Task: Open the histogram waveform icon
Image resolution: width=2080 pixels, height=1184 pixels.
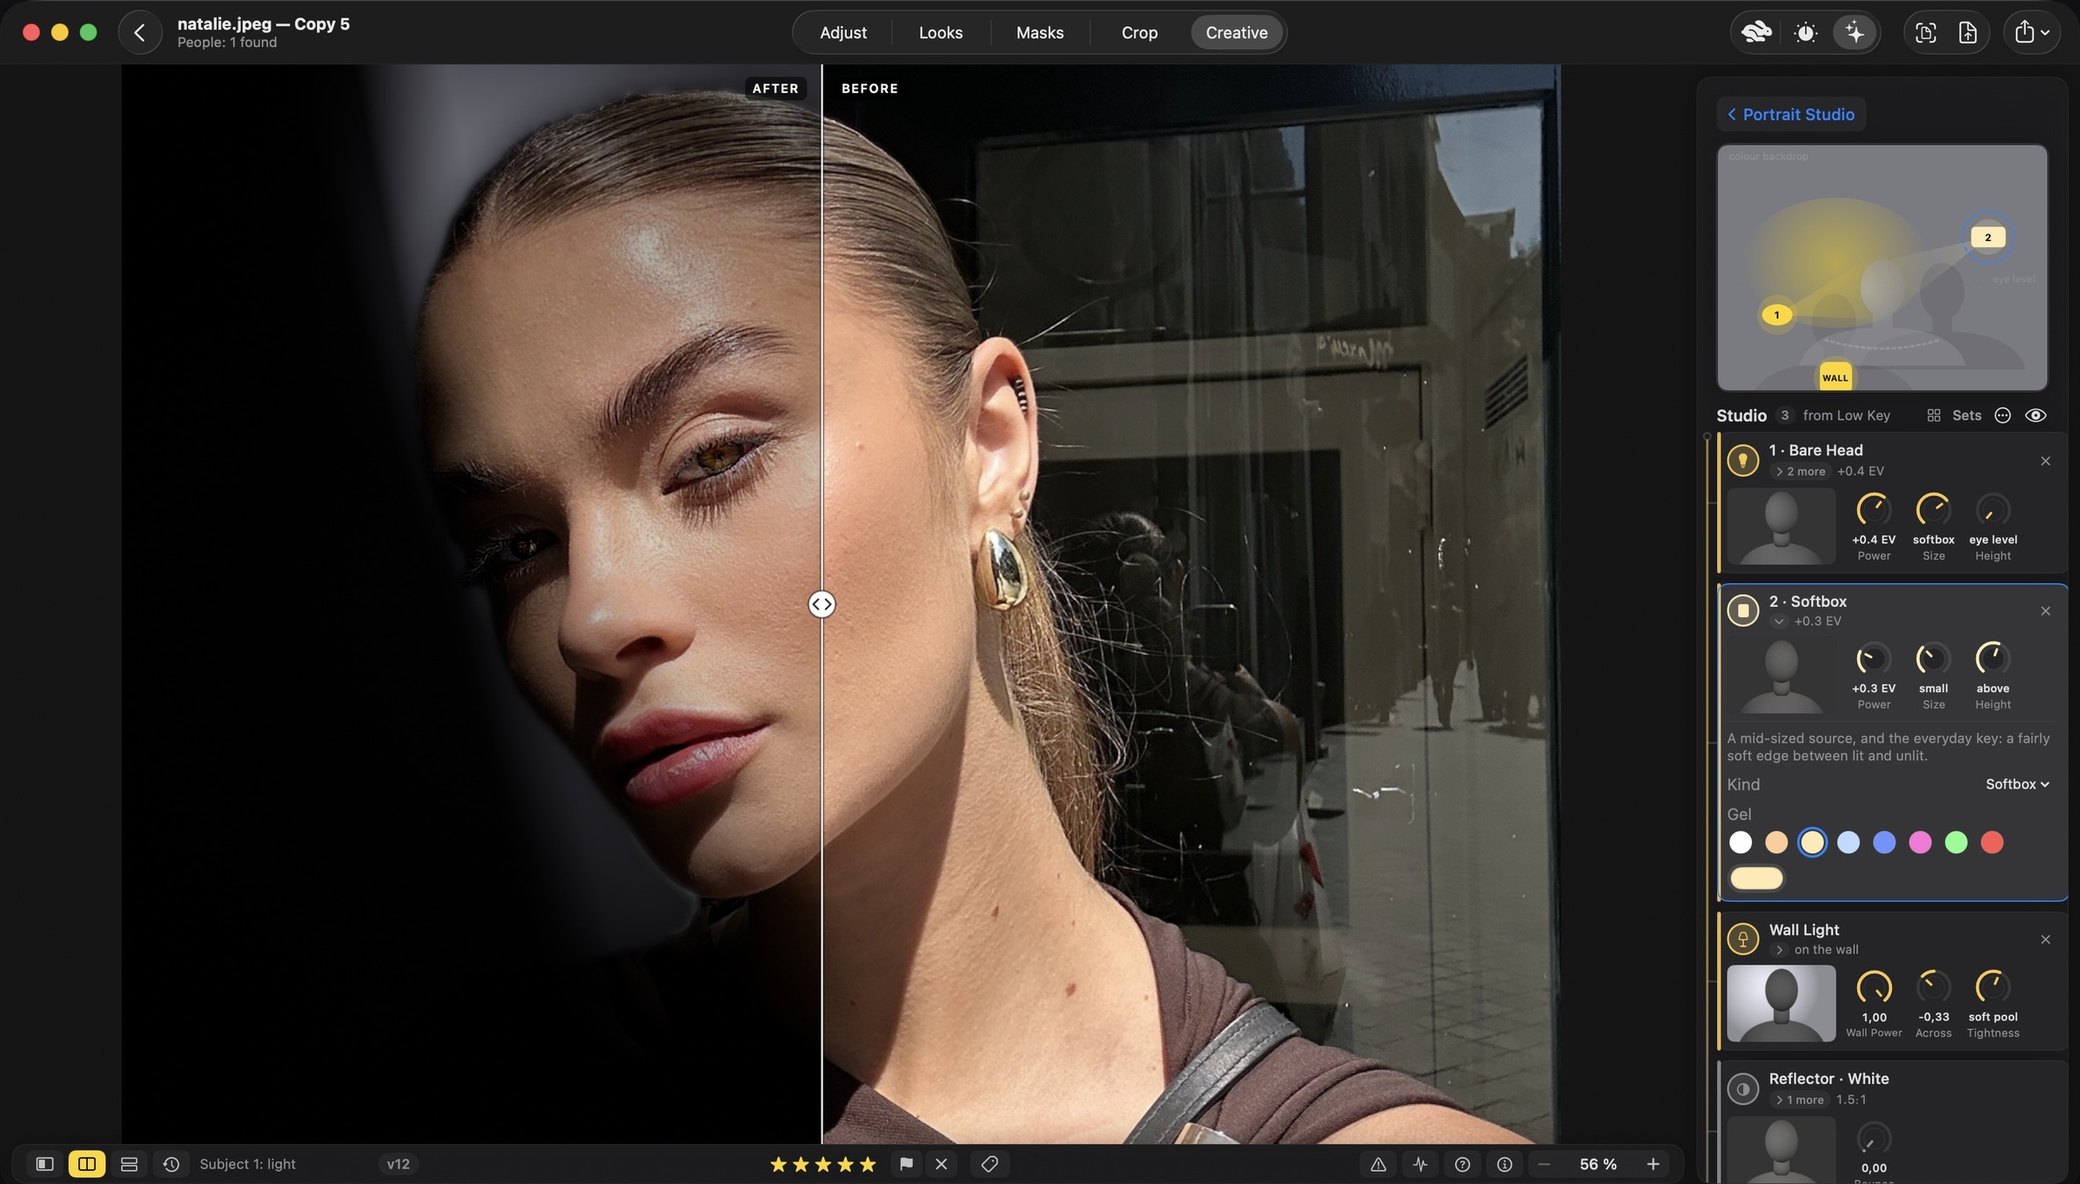Action: click(1420, 1164)
